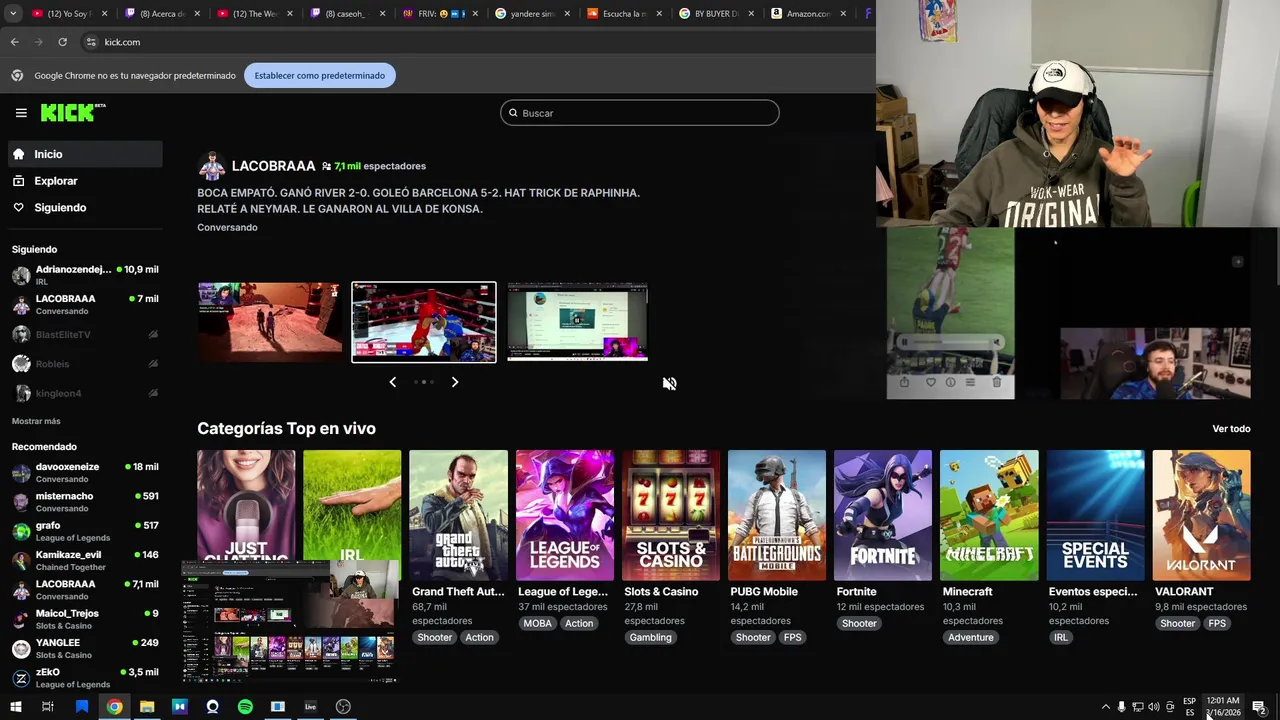Show next featured stream in carousel
The height and width of the screenshot is (720, 1280).
455,382
